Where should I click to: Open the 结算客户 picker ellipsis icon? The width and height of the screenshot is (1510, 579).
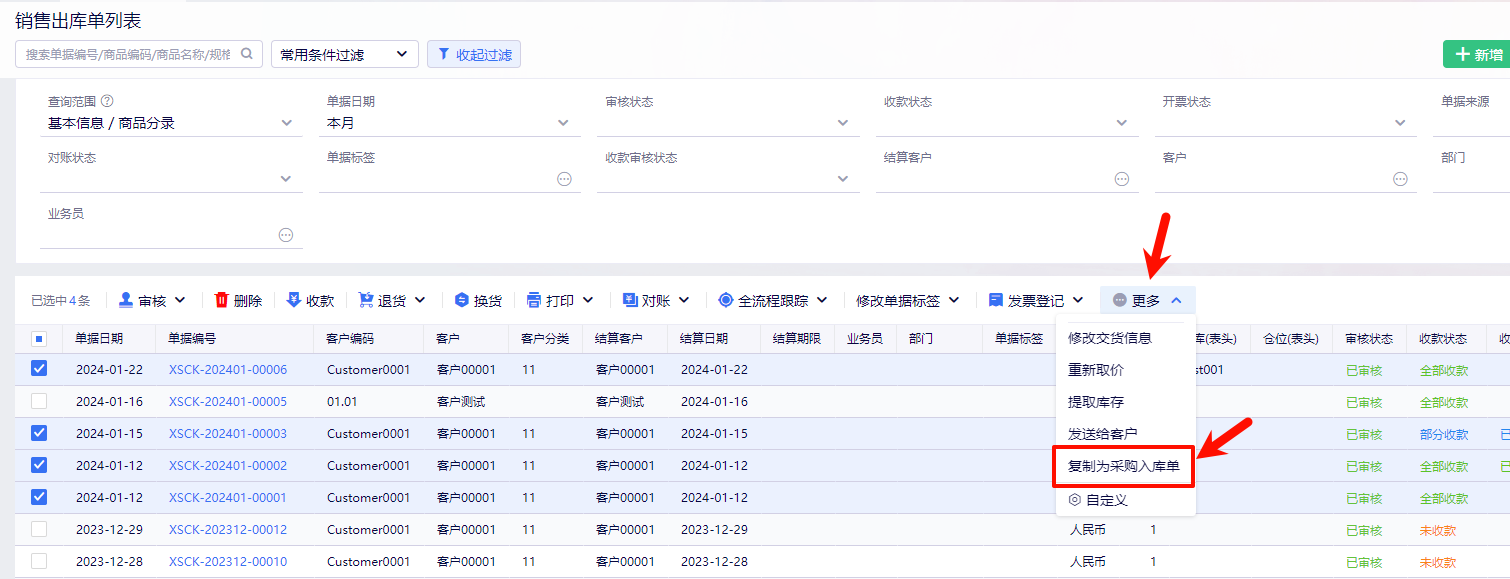[1122, 179]
